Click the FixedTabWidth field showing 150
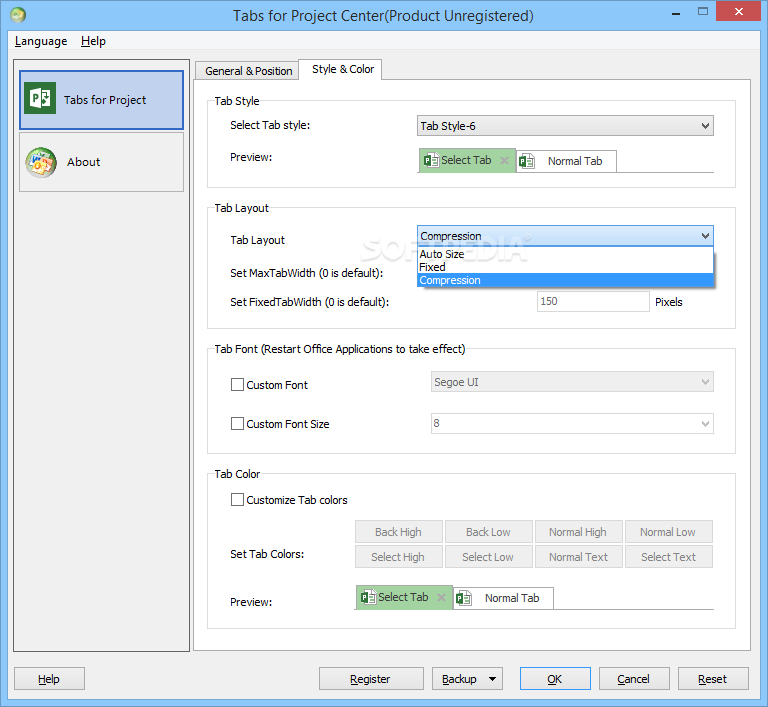The width and height of the screenshot is (768, 707). [593, 301]
